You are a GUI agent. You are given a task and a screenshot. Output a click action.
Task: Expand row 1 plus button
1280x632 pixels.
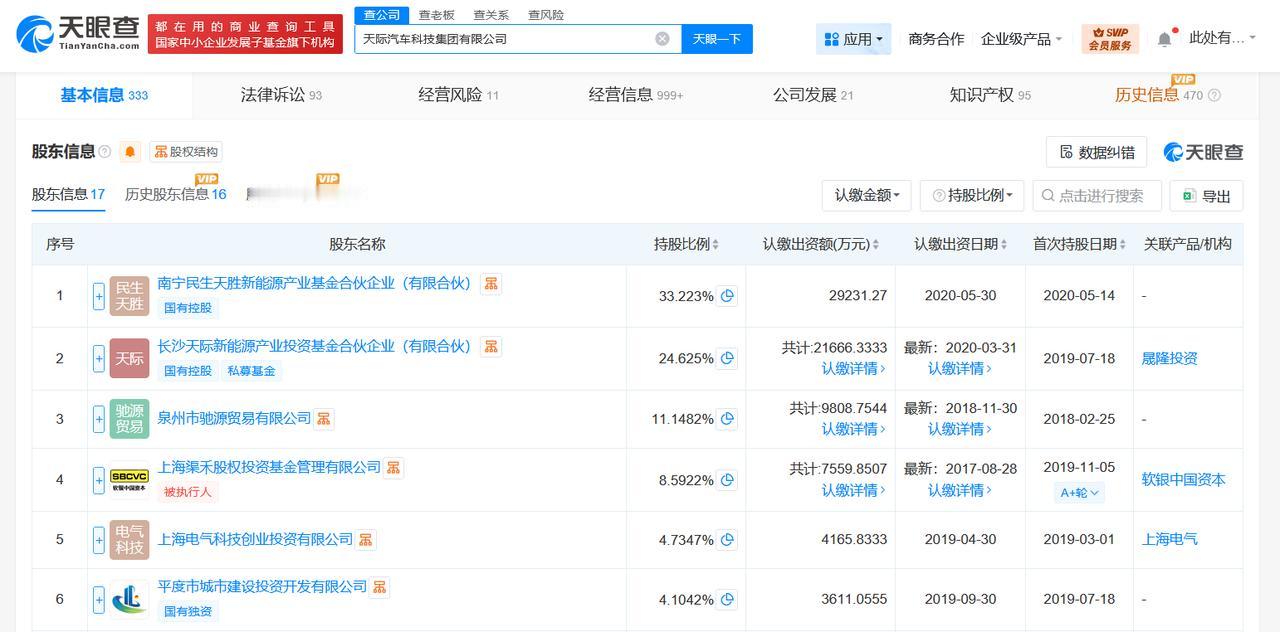tap(99, 296)
